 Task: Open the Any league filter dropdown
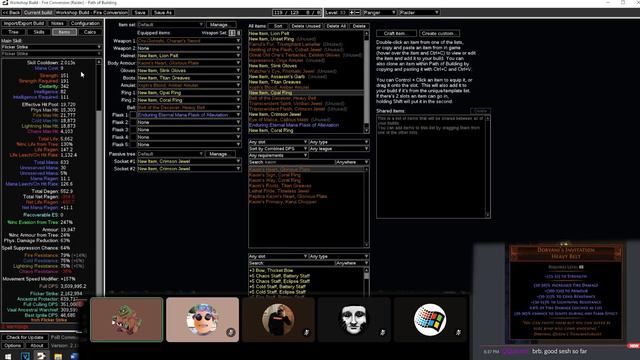(x=339, y=149)
